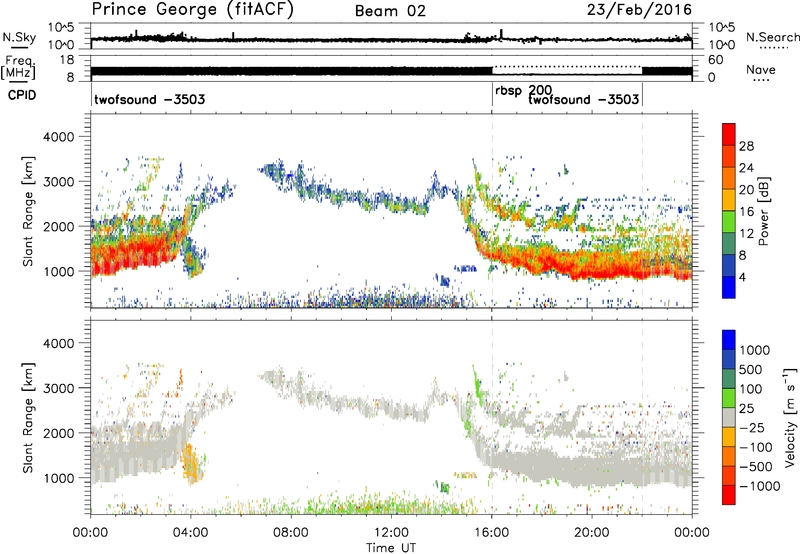Select the "Power [dB]" color bar title
The image size is (800, 554).
pyautogui.click(x=763, y=211)
